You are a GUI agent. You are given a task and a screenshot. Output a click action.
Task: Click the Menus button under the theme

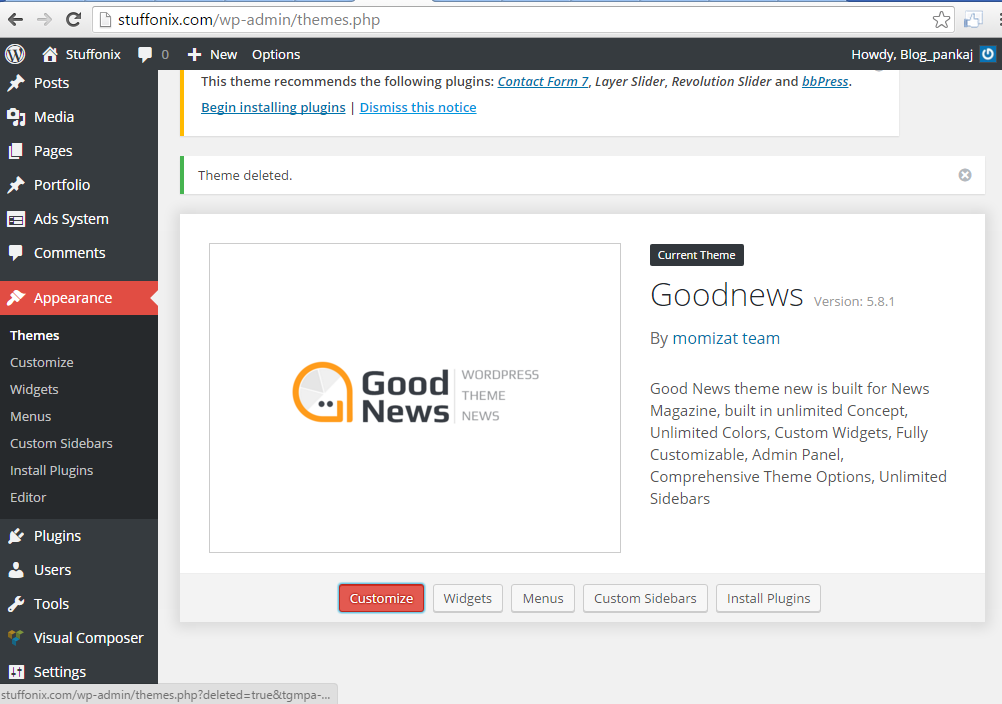[543, 599]
